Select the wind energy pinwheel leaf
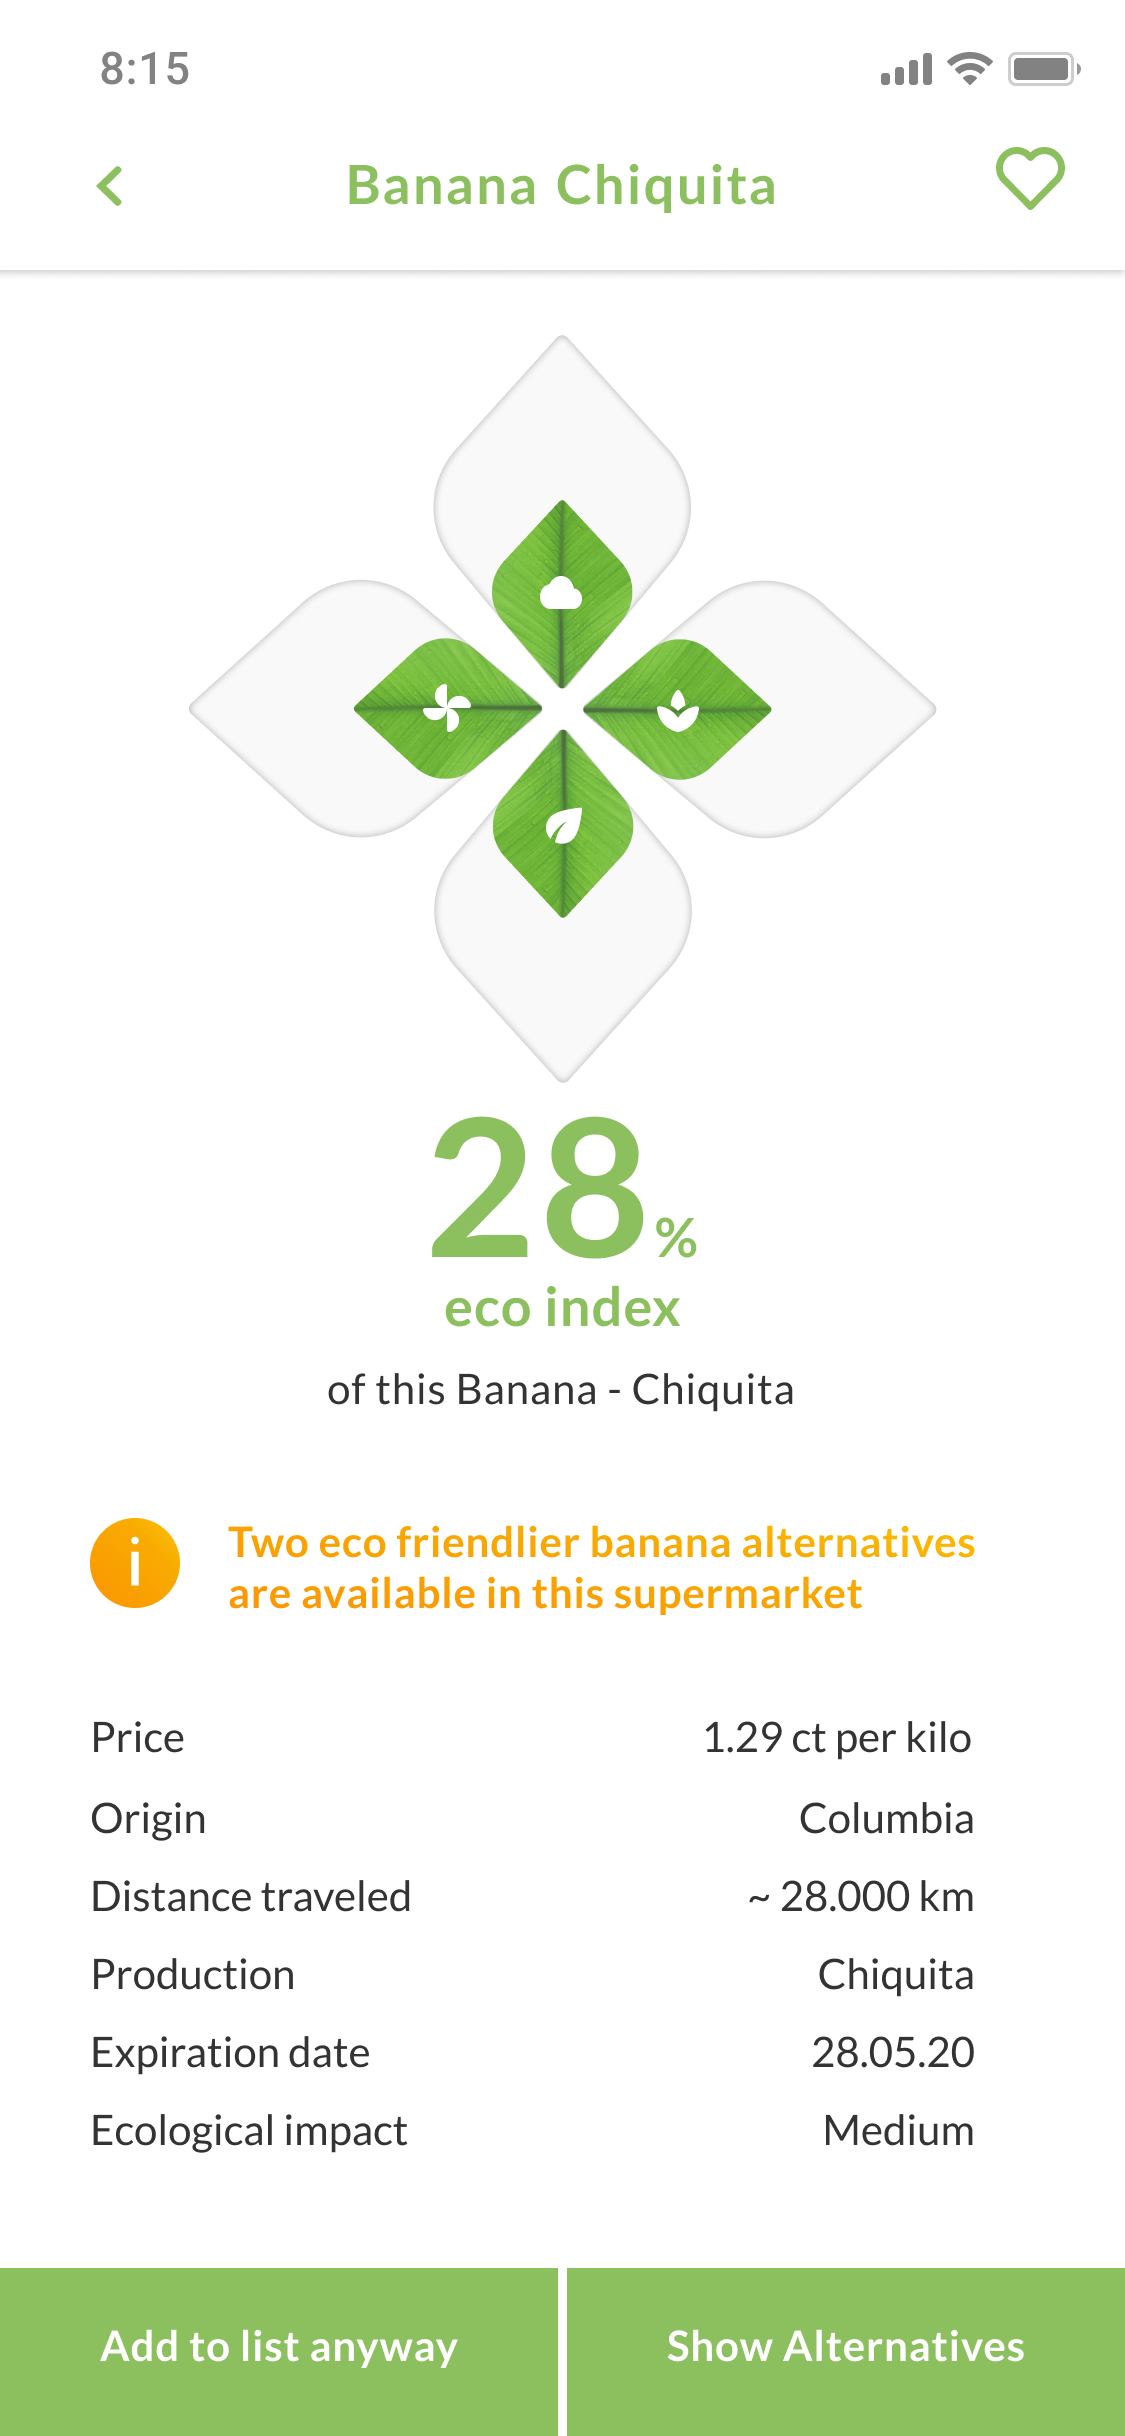 coord(447,708)
